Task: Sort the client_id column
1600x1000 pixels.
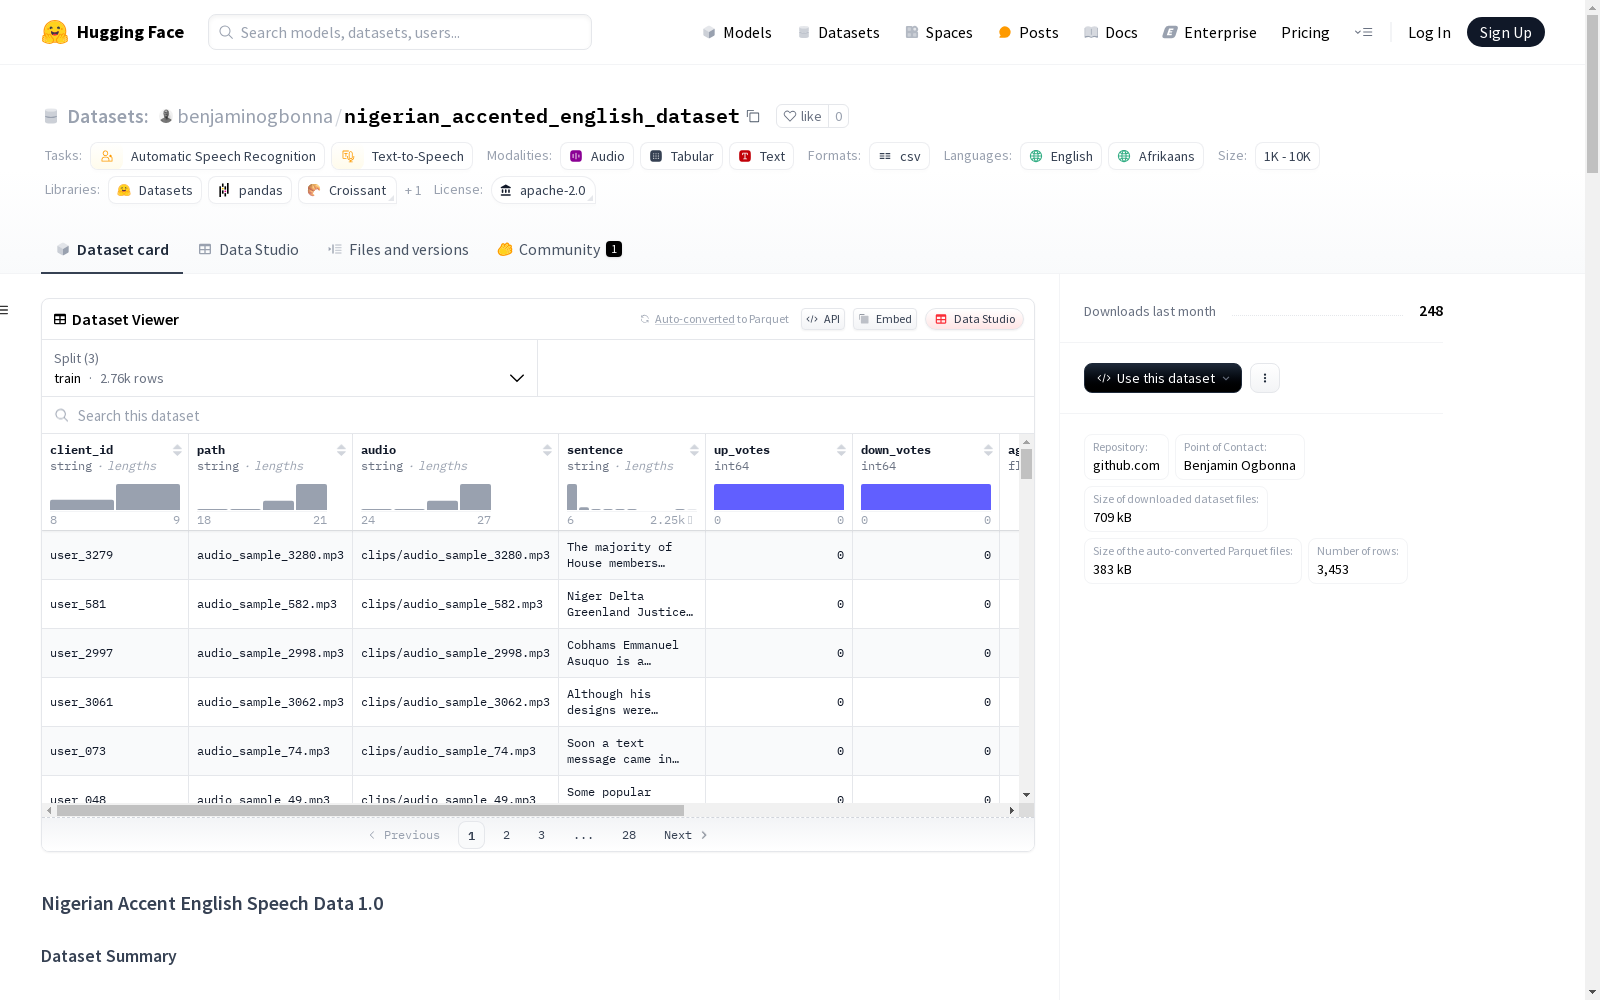Action: [177, 450]
